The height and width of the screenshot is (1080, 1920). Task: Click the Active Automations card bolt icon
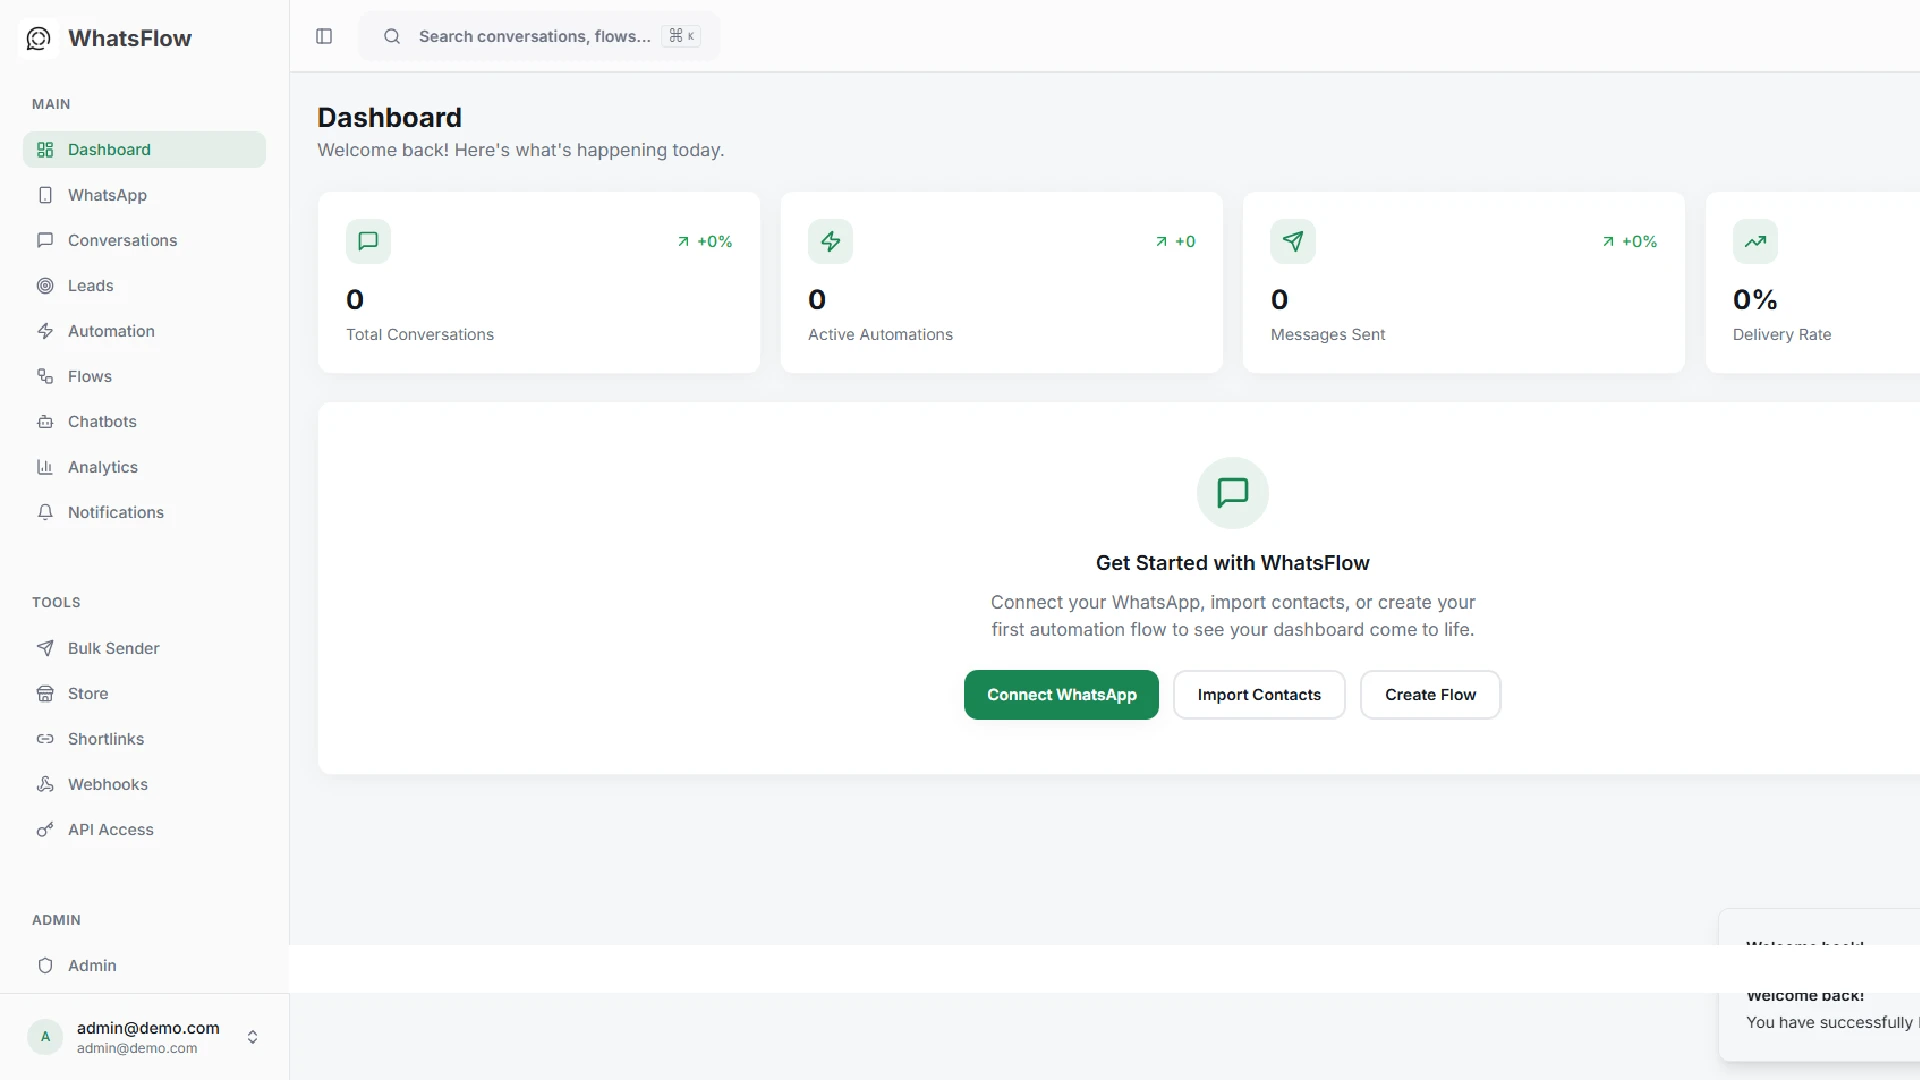tap(830, 241)
